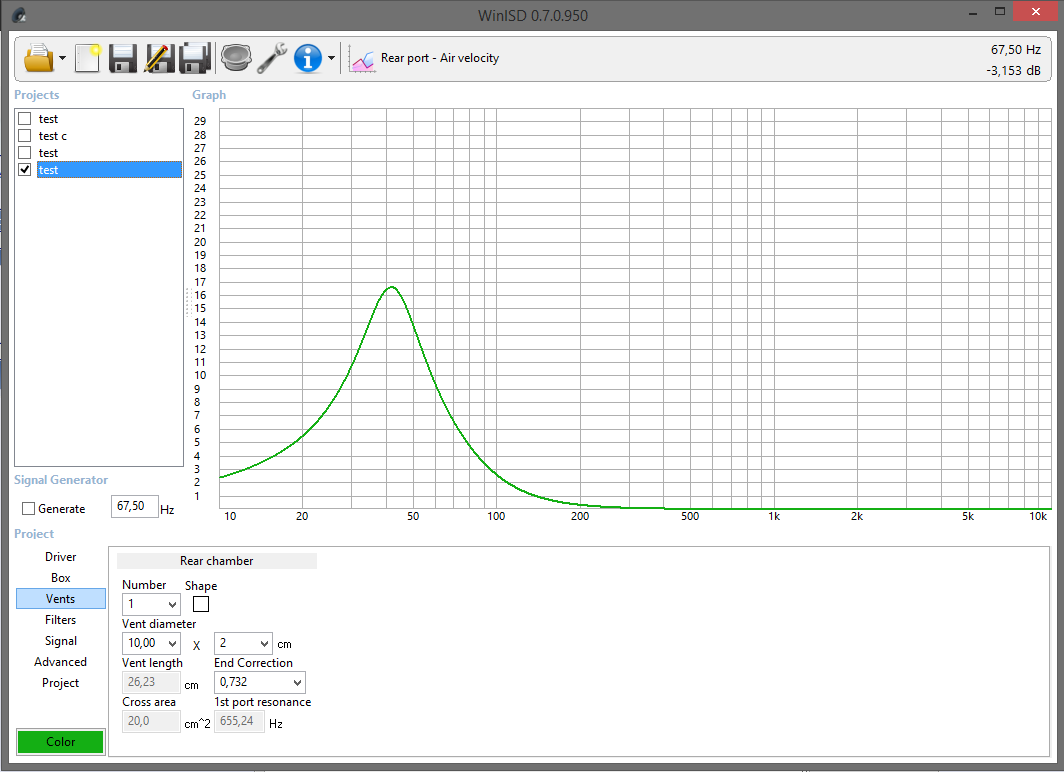Expand the open-folder dropdown arrow
This screenshot has height=772, width=1064.
(x=62, y=58)
